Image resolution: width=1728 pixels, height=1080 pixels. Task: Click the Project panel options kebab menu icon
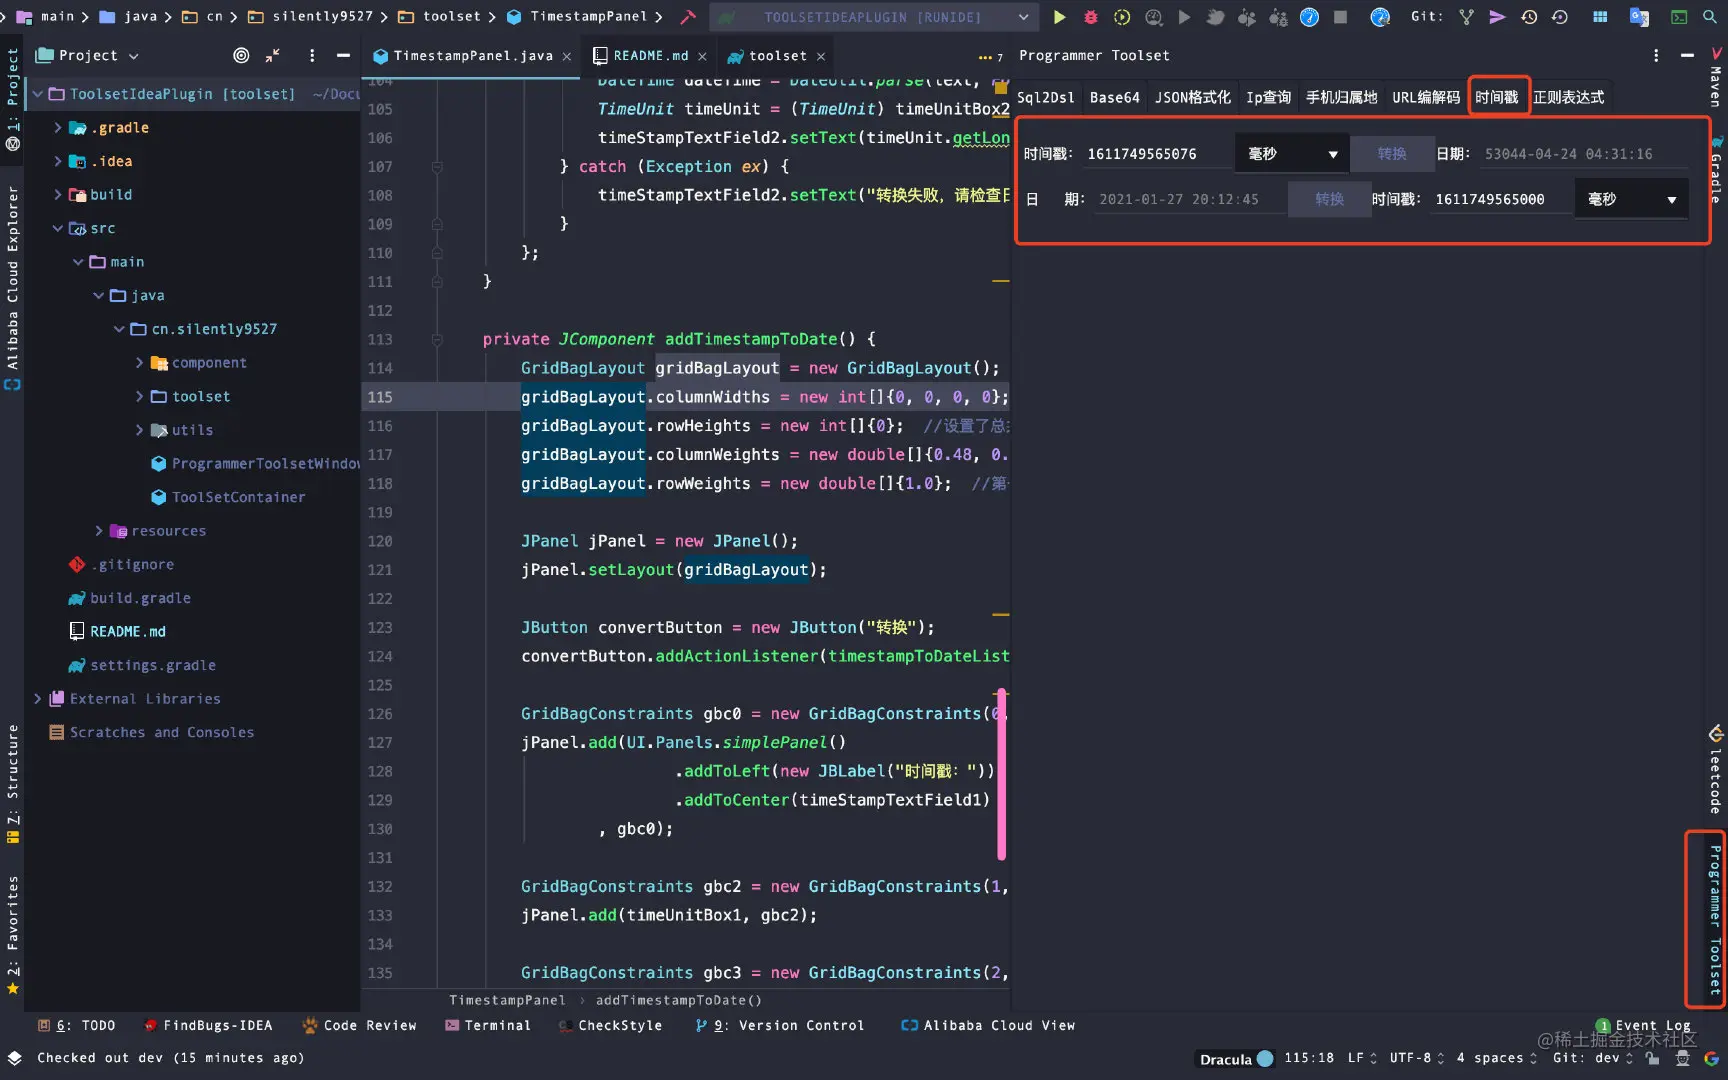(x=312, y=56)
